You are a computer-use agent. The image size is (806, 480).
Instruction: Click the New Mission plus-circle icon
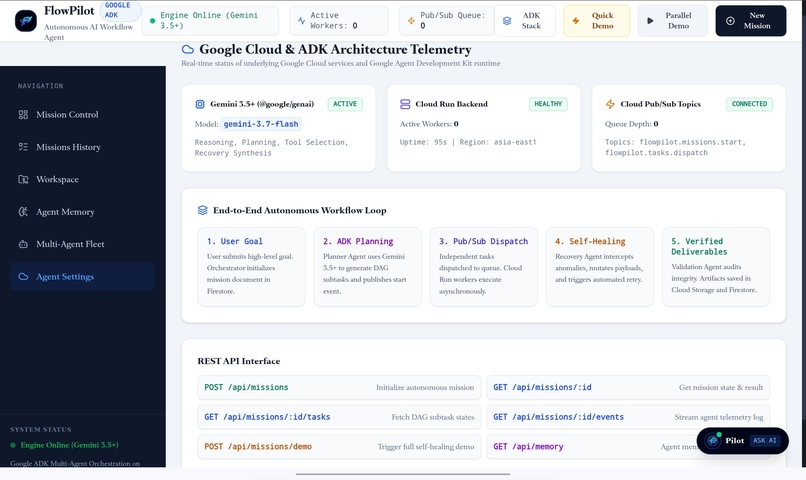pyautogui.click(x=730, y=21)
